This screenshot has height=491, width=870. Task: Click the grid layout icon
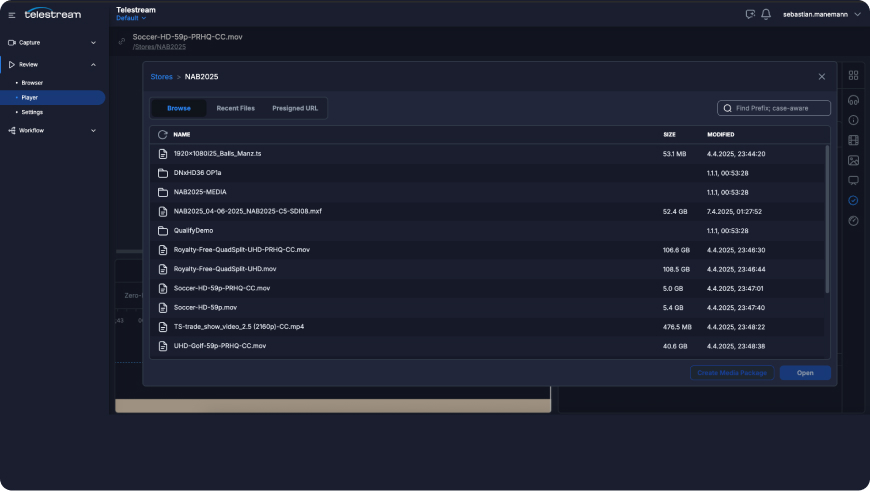point(853,76)
